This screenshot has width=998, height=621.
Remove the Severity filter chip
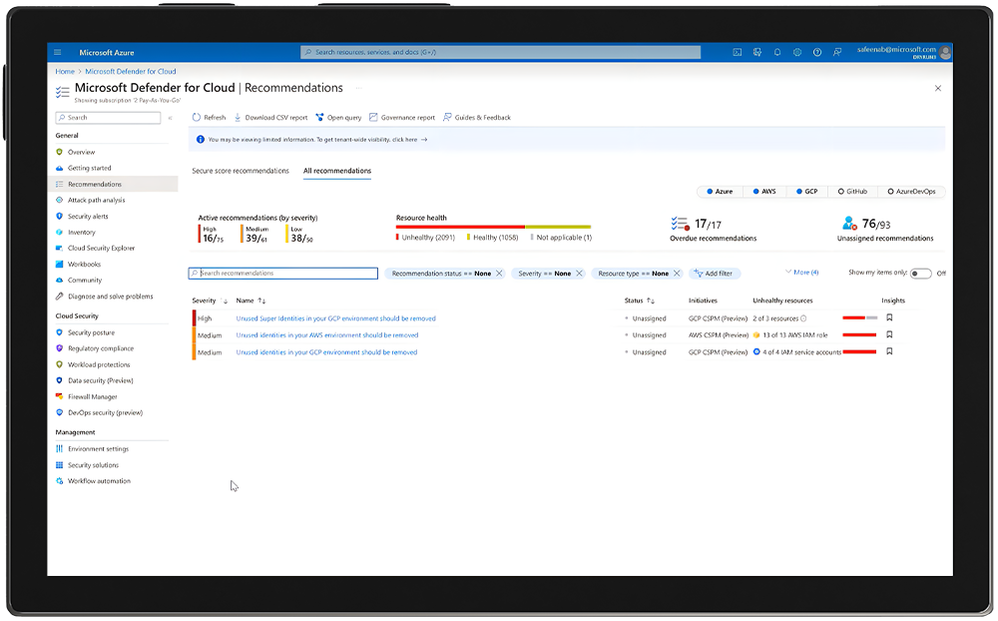579,274
